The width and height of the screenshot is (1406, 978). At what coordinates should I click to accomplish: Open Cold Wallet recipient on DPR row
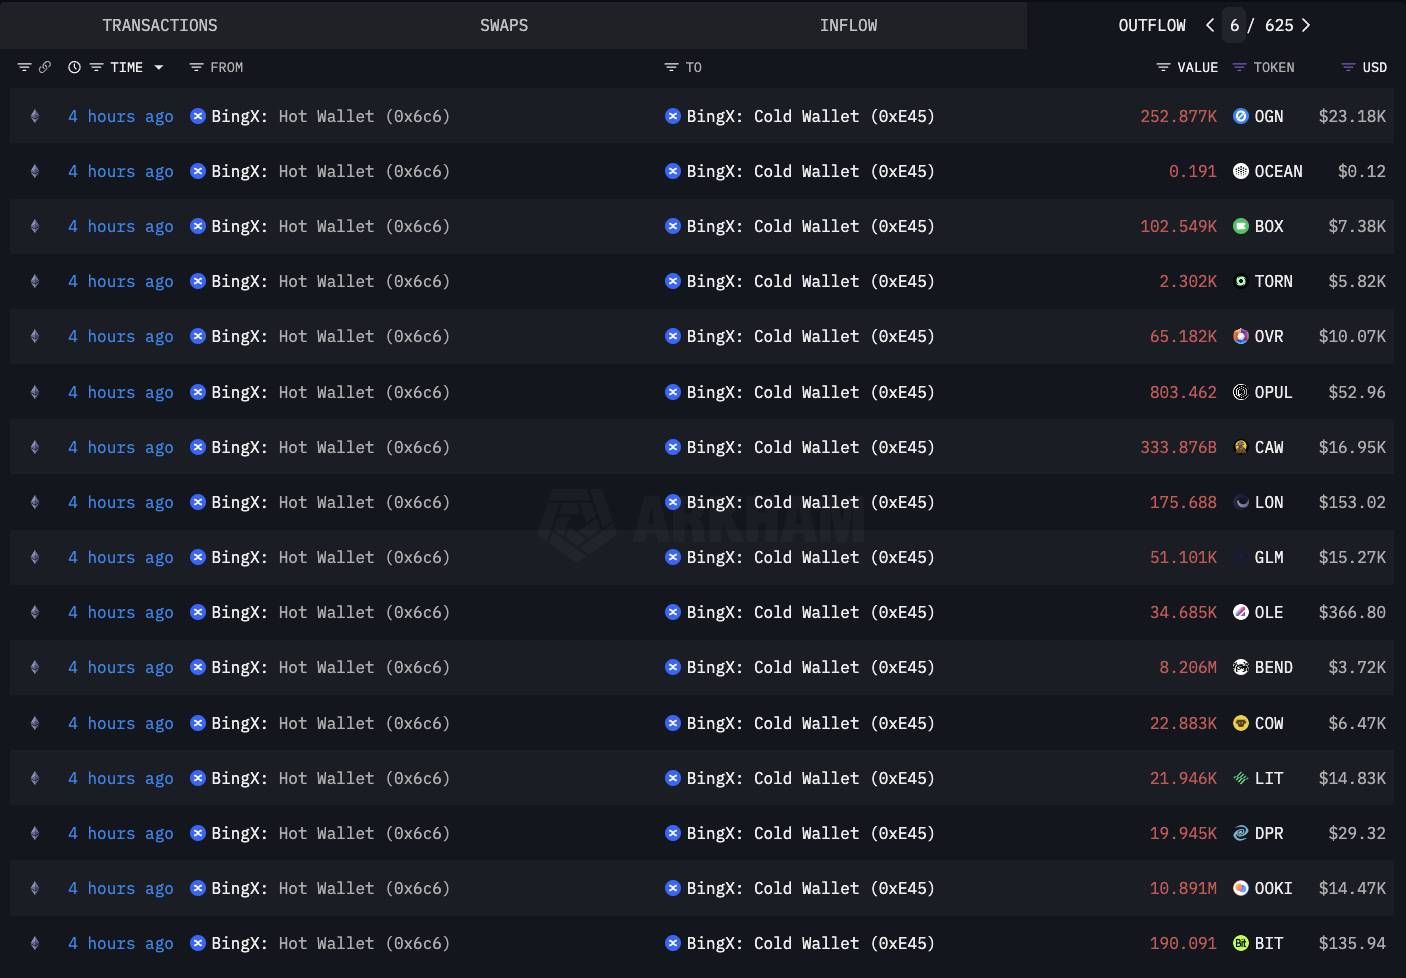pos(810,833)
